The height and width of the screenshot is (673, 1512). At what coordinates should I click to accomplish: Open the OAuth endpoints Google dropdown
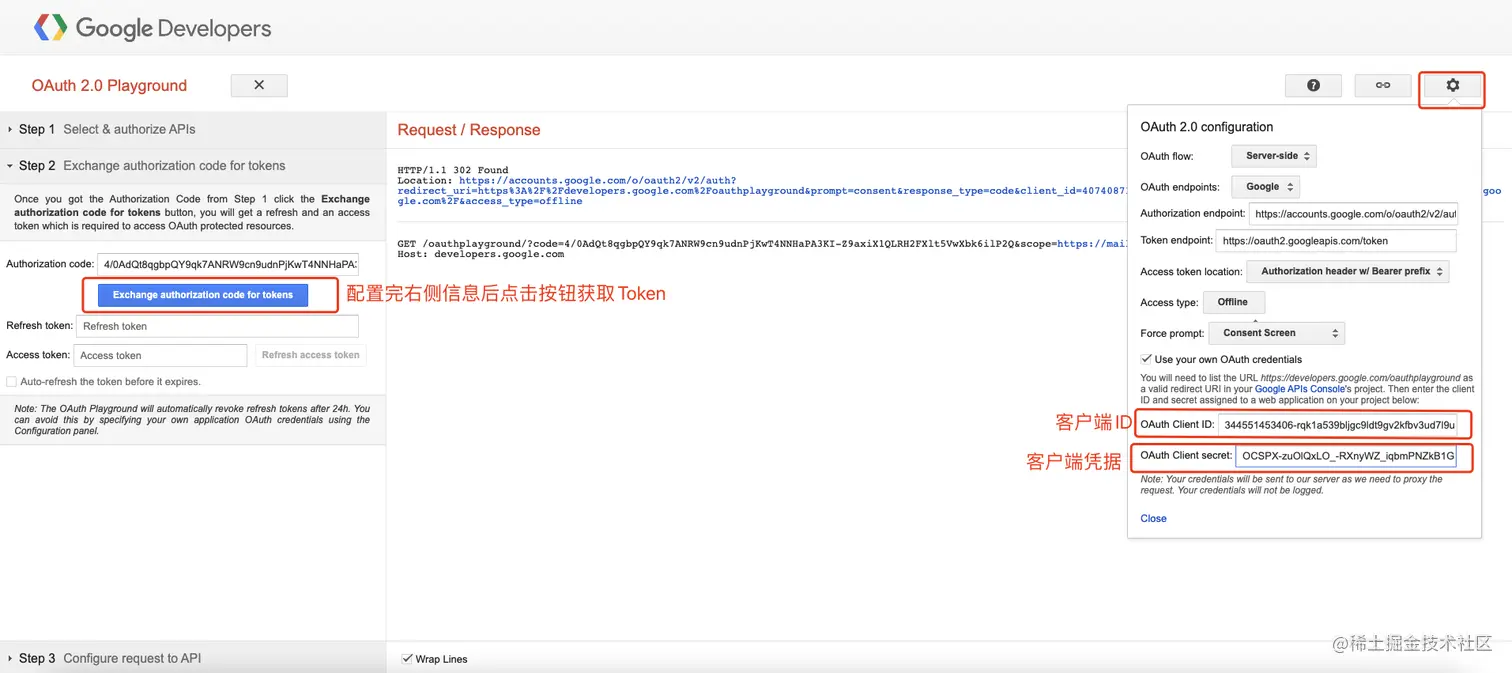(1265, 187)
